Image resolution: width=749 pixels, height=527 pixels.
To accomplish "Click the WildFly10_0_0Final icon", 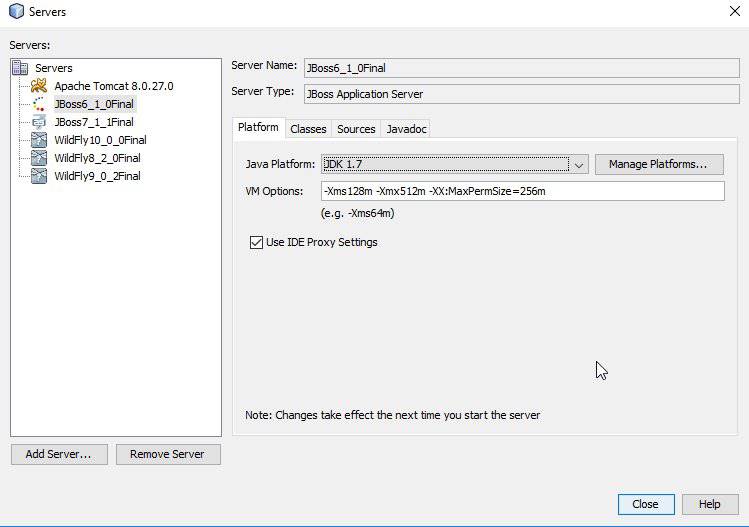I will click(x=39, y=140).
